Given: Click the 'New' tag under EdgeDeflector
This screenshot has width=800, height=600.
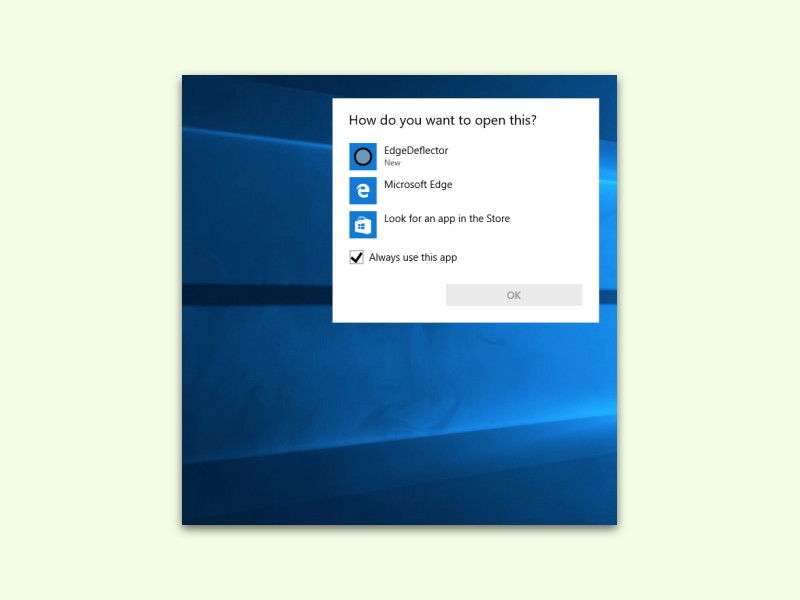Looking at the screenshot, I should [392, 163].
